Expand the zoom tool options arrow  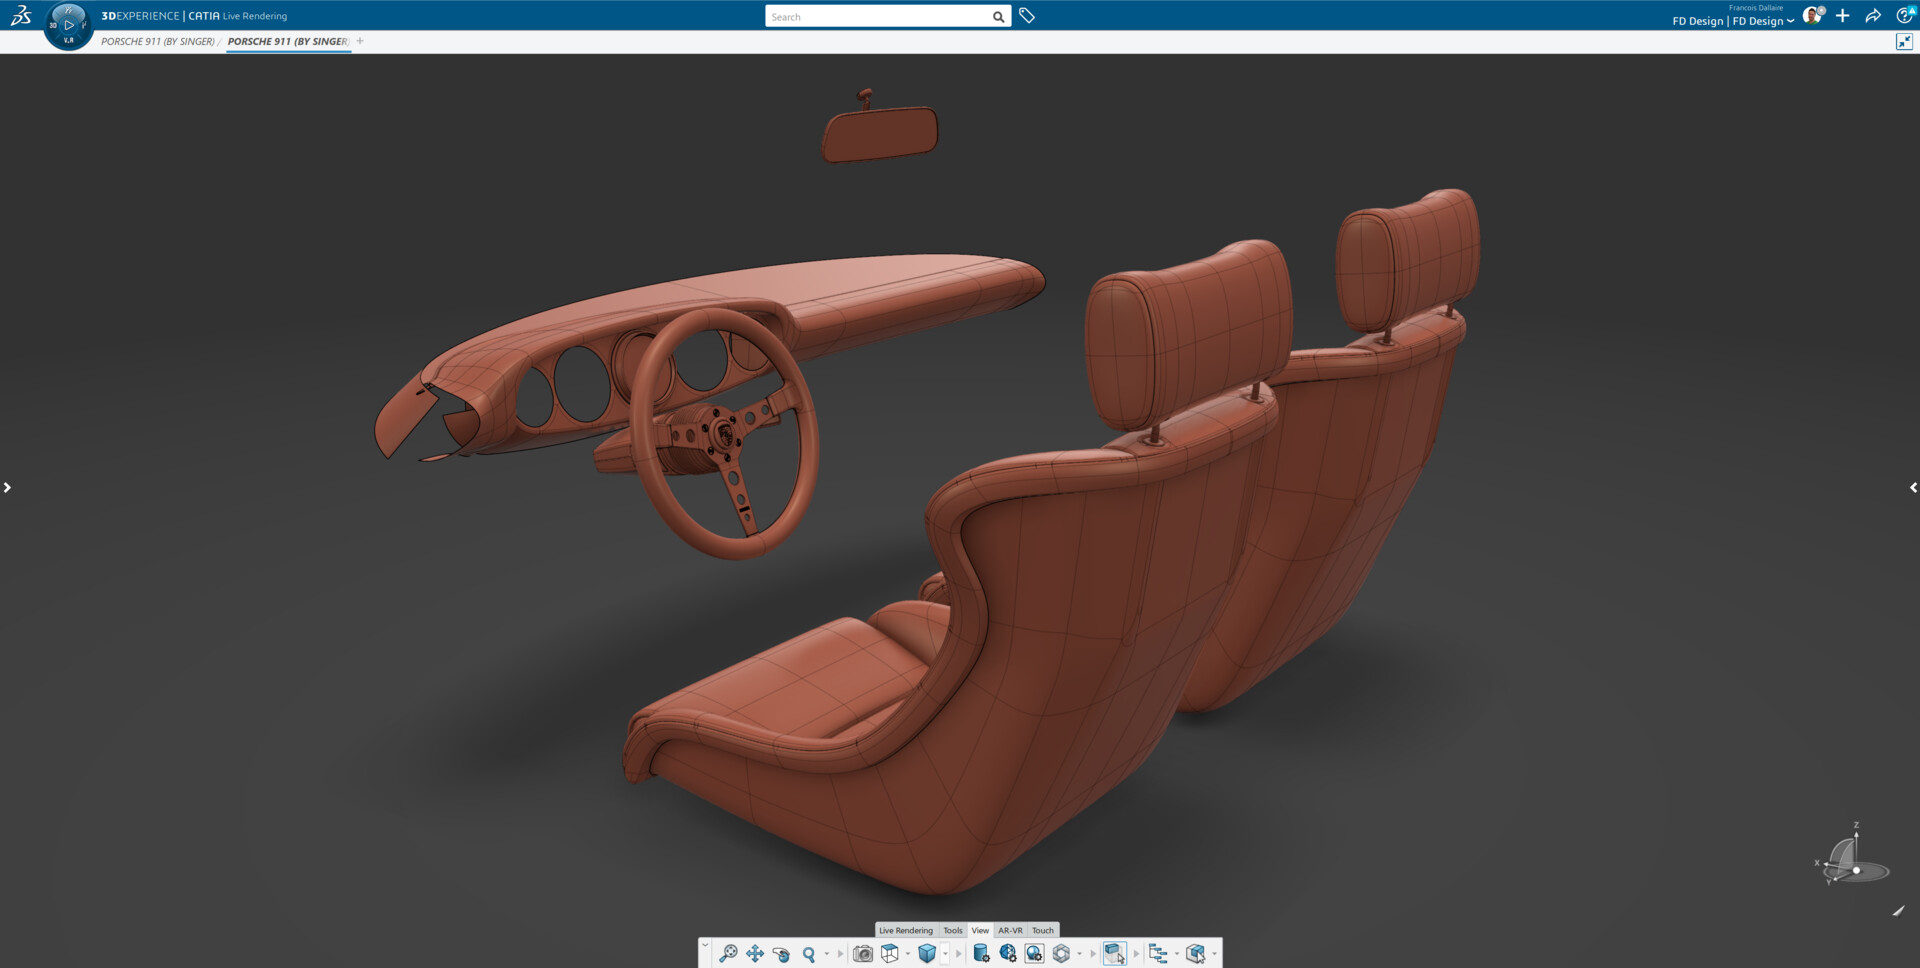[826, 953]
